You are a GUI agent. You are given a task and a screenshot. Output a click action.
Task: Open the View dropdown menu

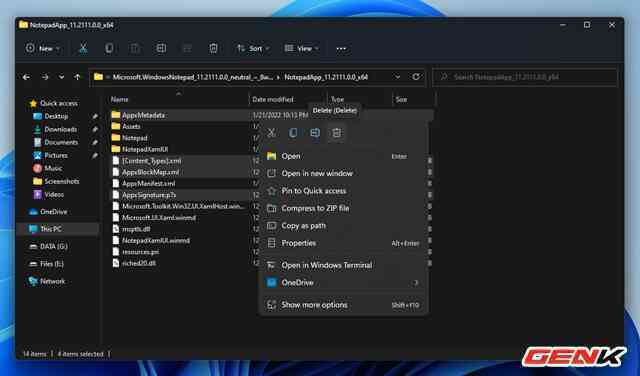coord(302,49)
